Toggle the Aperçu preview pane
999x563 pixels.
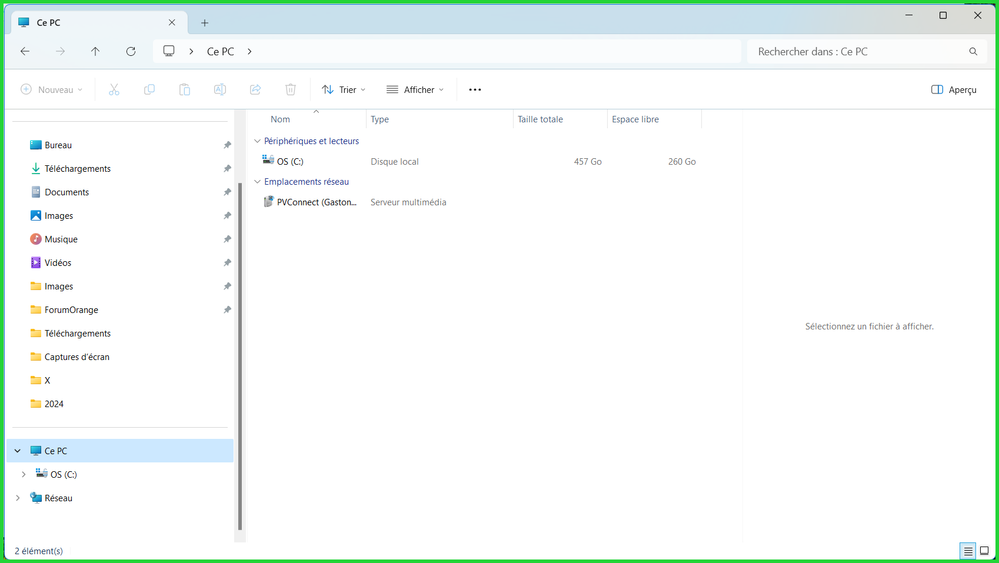pos(953,90)
